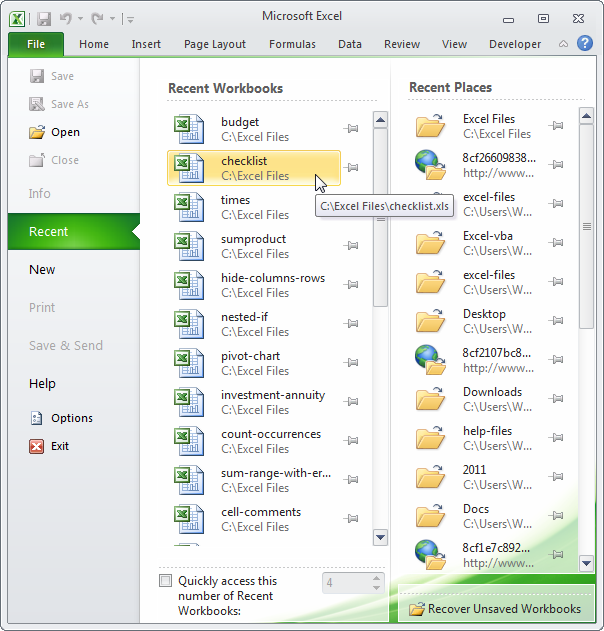Image resolution: width=604 pixels, height=631 pixels.
Task: Open the pivot-chart workbook
Action: click(254, 363)
